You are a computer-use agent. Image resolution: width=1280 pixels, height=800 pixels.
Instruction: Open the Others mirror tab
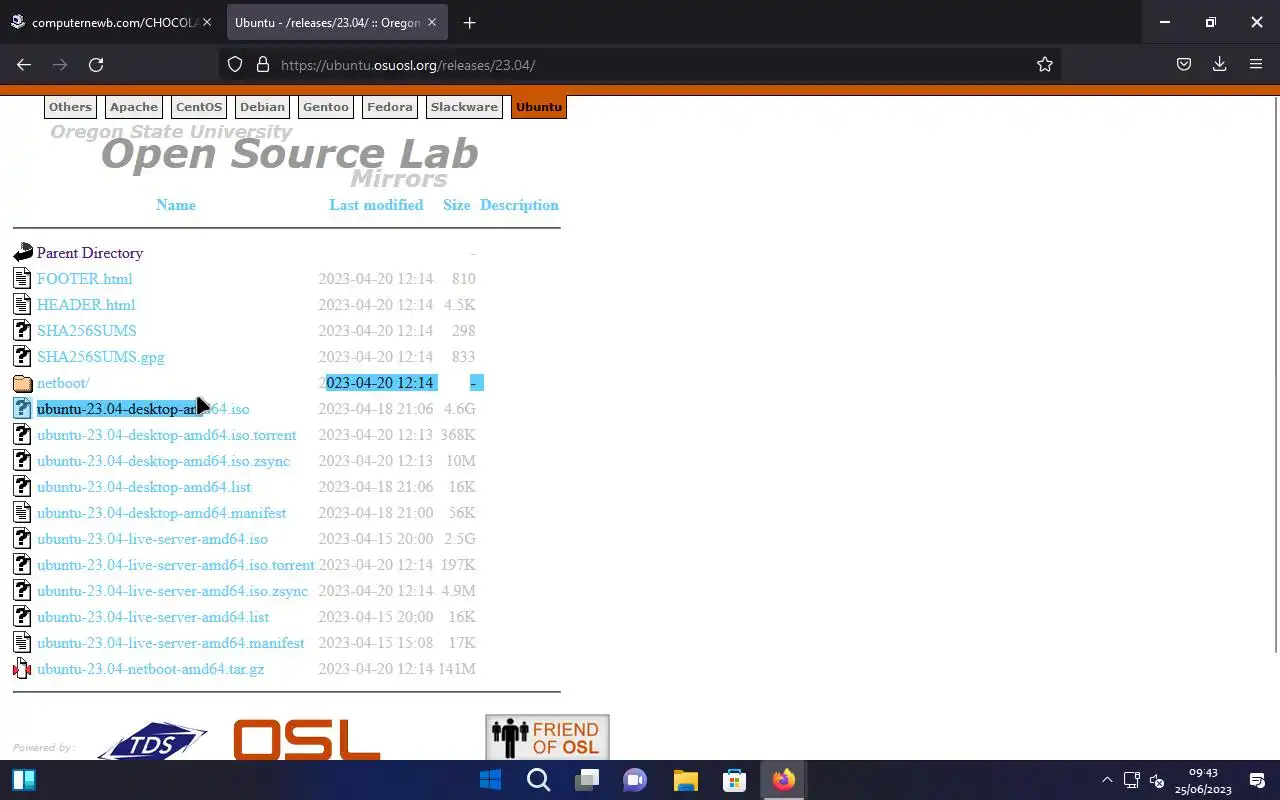point(70,107)
